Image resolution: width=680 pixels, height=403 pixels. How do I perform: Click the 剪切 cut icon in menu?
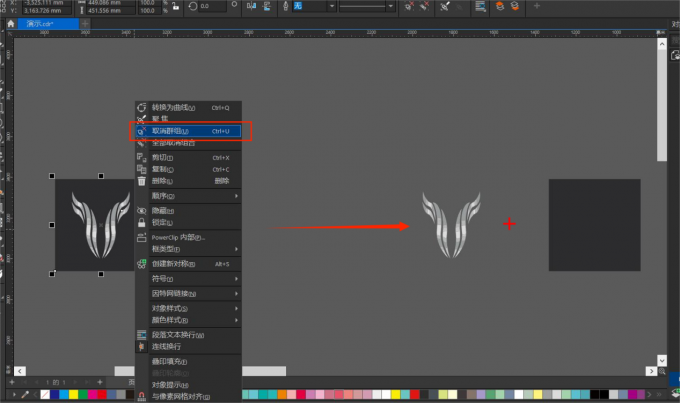[x=142, y=157]
